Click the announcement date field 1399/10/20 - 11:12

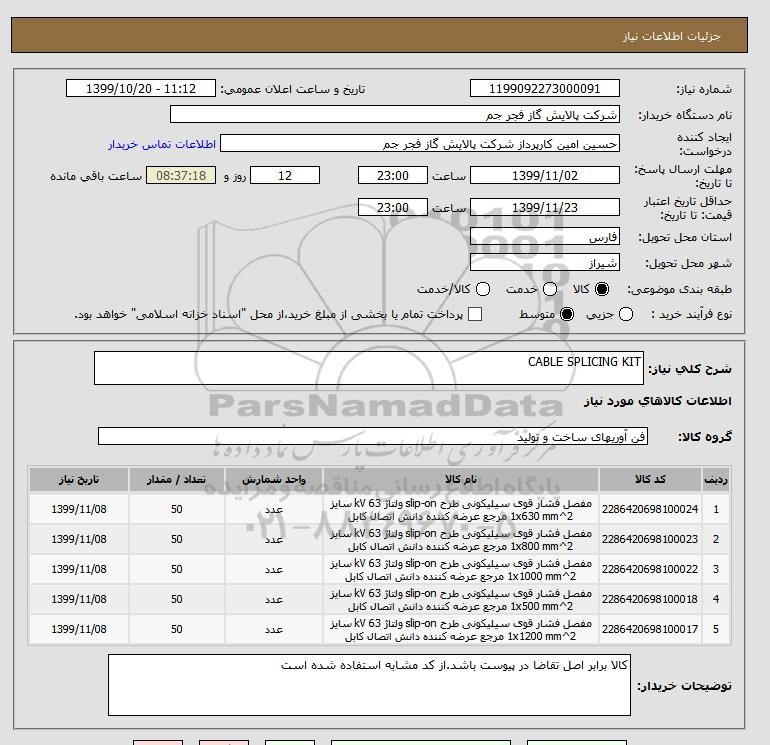click(141, 88)
